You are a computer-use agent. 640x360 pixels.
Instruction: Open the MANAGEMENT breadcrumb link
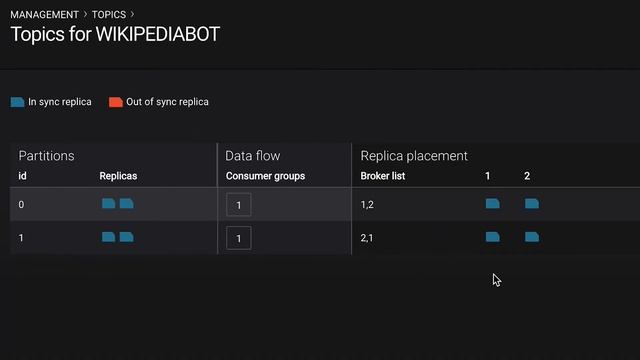(44, 15)
